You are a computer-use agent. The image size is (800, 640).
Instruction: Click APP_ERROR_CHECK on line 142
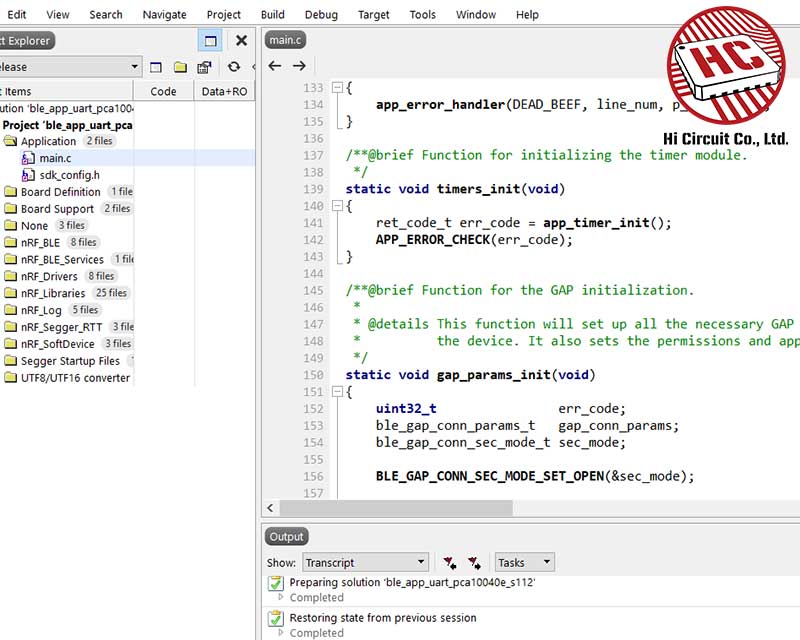coord(433,240)
